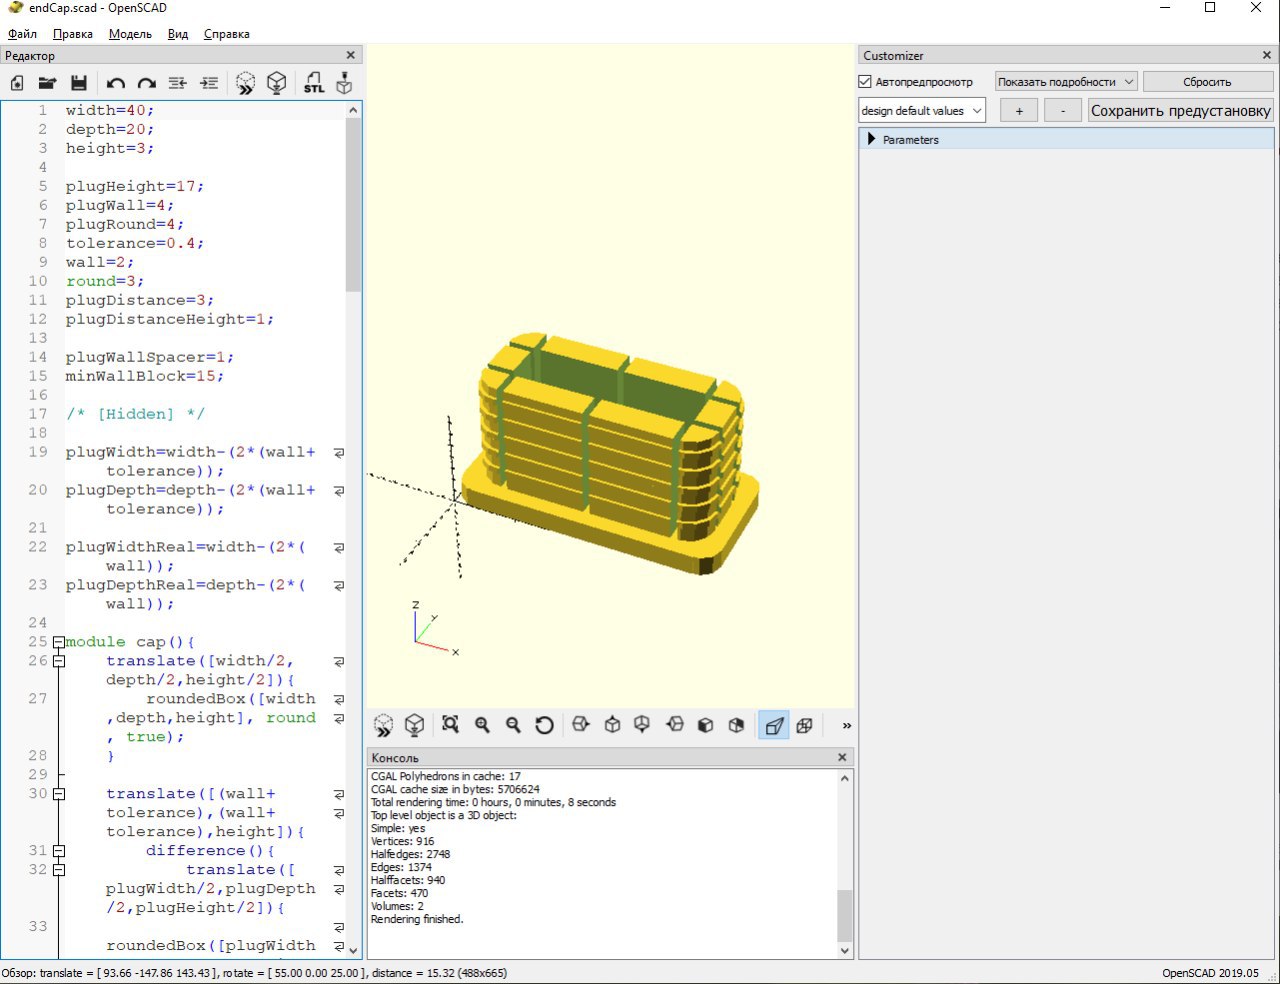Send the design to the 3D printer icon

point(345,84)
